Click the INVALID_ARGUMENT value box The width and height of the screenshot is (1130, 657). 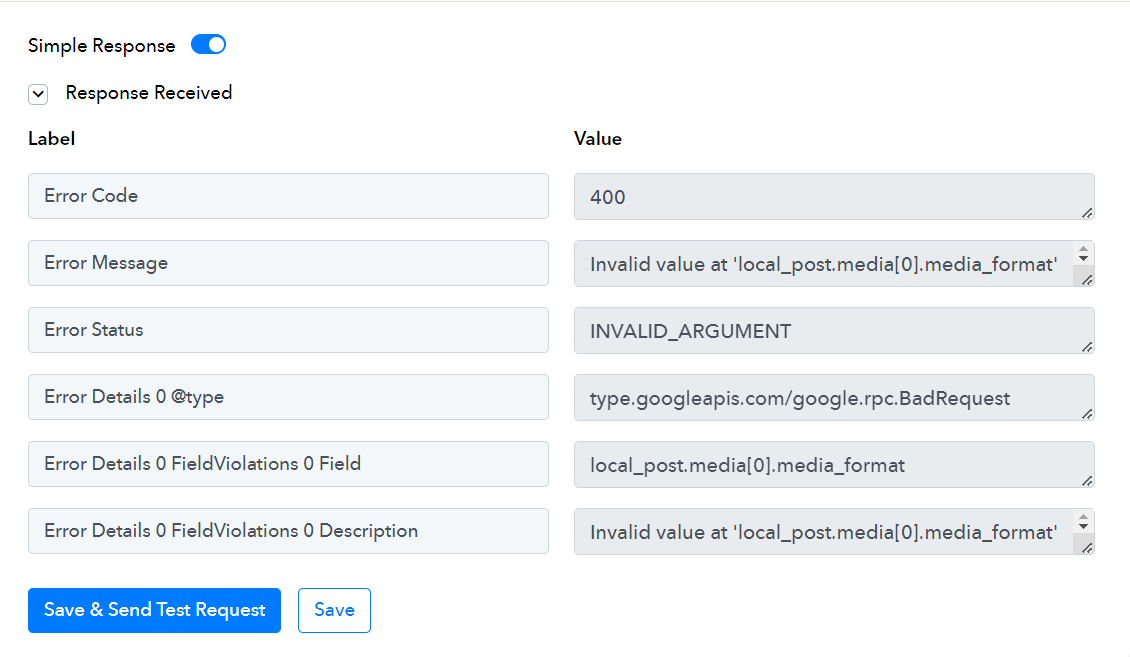(x=834, y=331)
